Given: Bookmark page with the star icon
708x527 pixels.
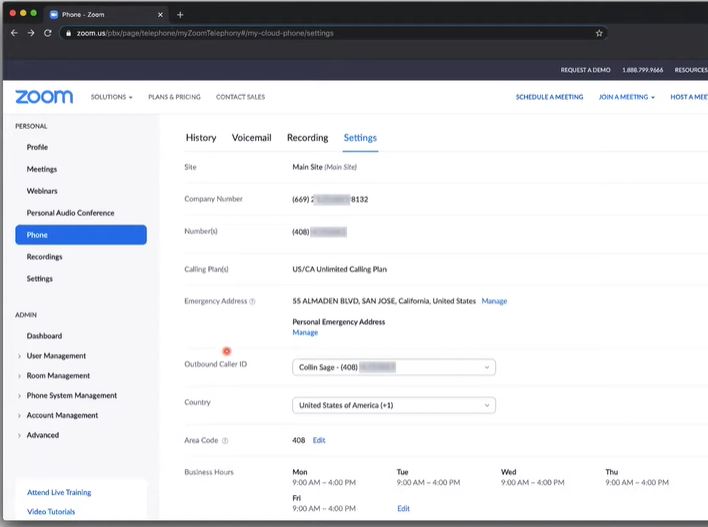Looking at the screenshot, I should pyautogui.click(x=599, y=33).
